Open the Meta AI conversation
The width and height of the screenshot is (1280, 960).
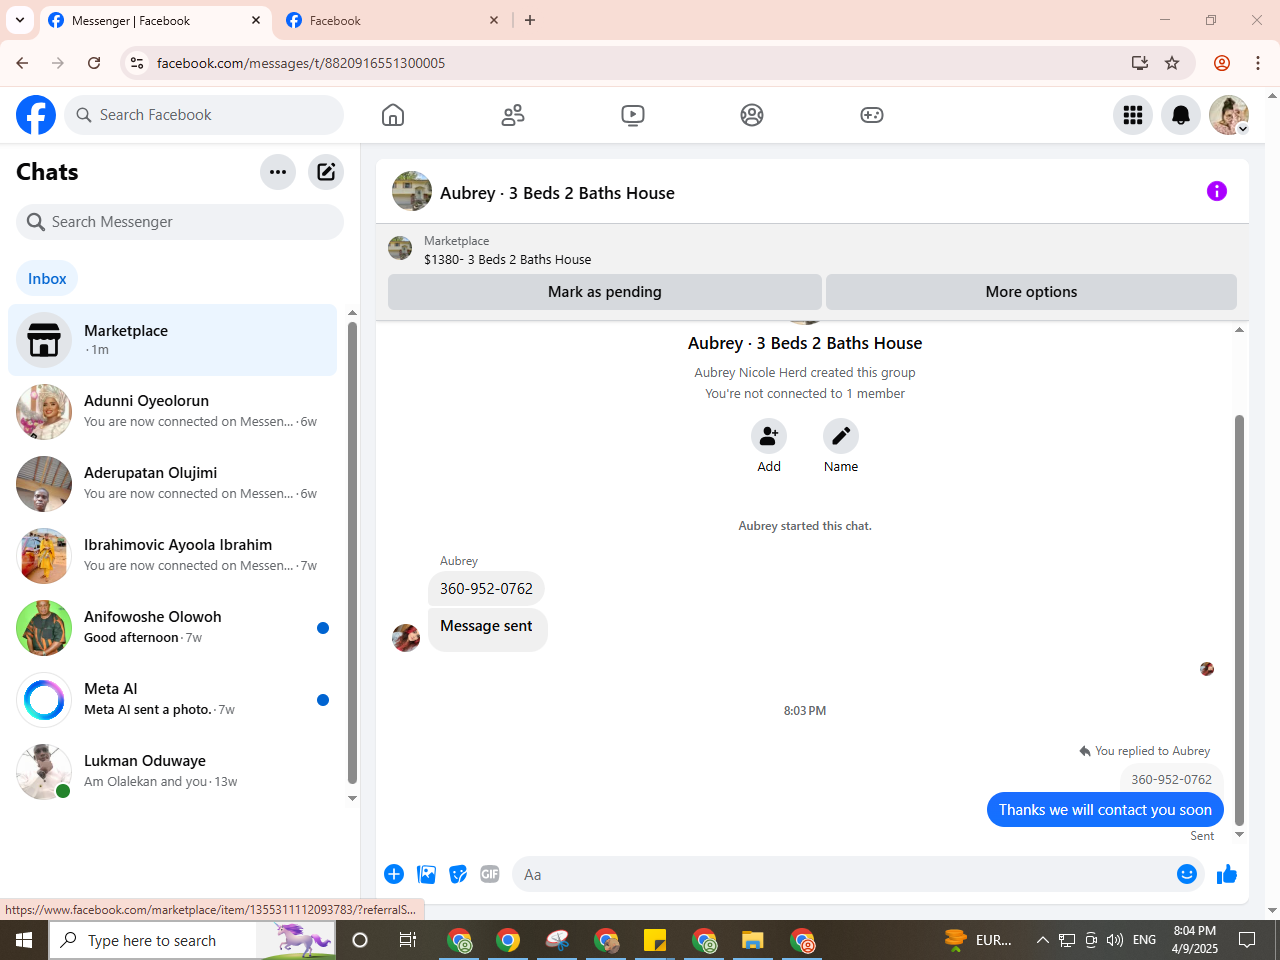pyautogui.click(x=173, y=700)
